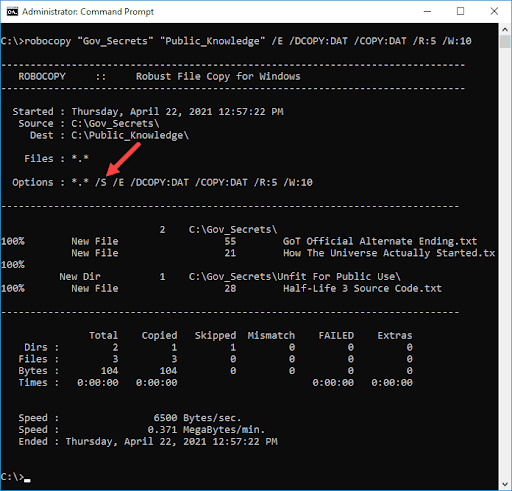This screenshot has height=491, width=512.
Task: Click the Administrator: Command Prompt title text
Action: (88, 12)
